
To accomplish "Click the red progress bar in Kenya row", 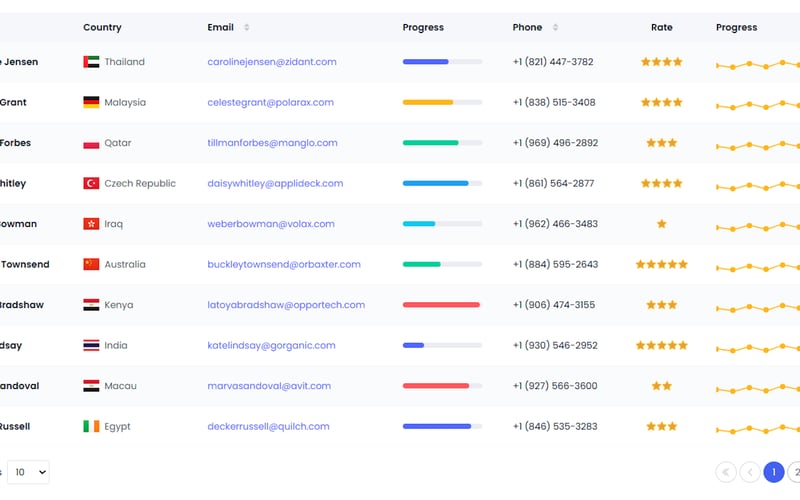I will coord(442,305).
